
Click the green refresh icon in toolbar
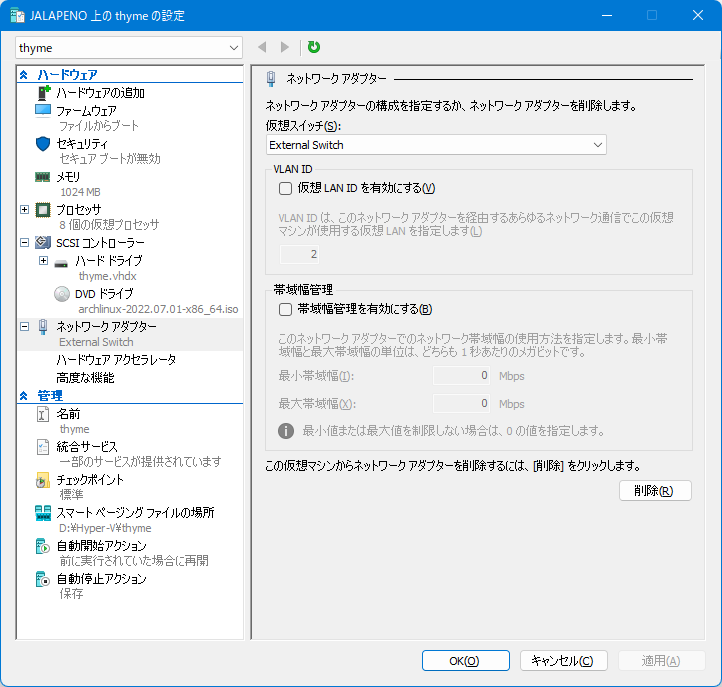[x=314, y=47]
